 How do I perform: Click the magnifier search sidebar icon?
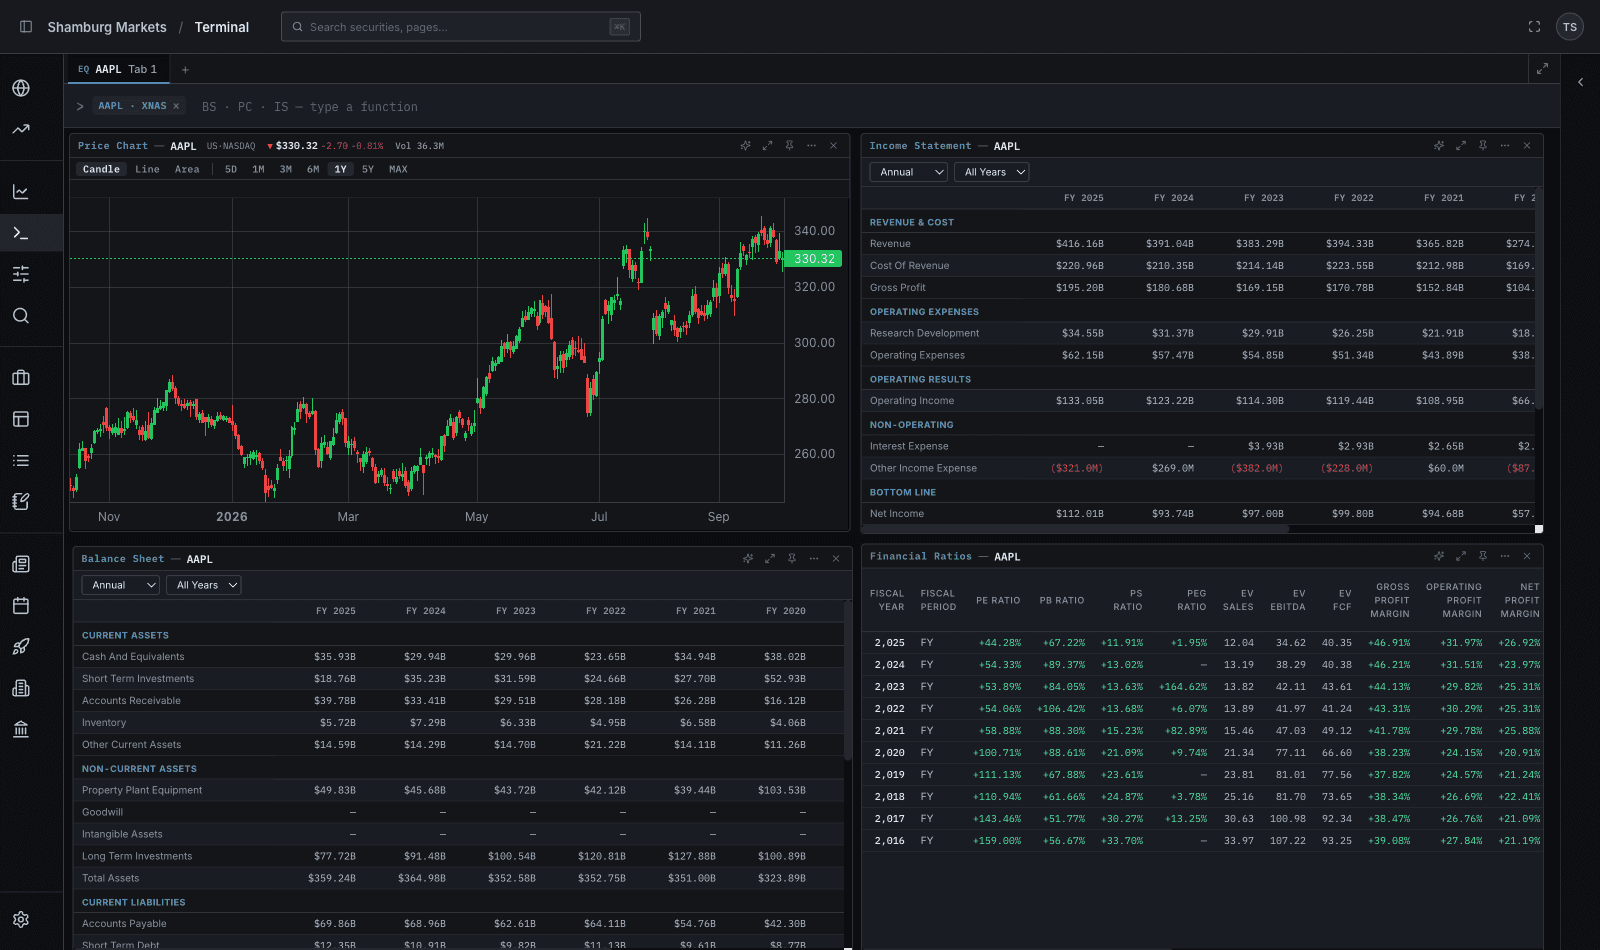21,316
